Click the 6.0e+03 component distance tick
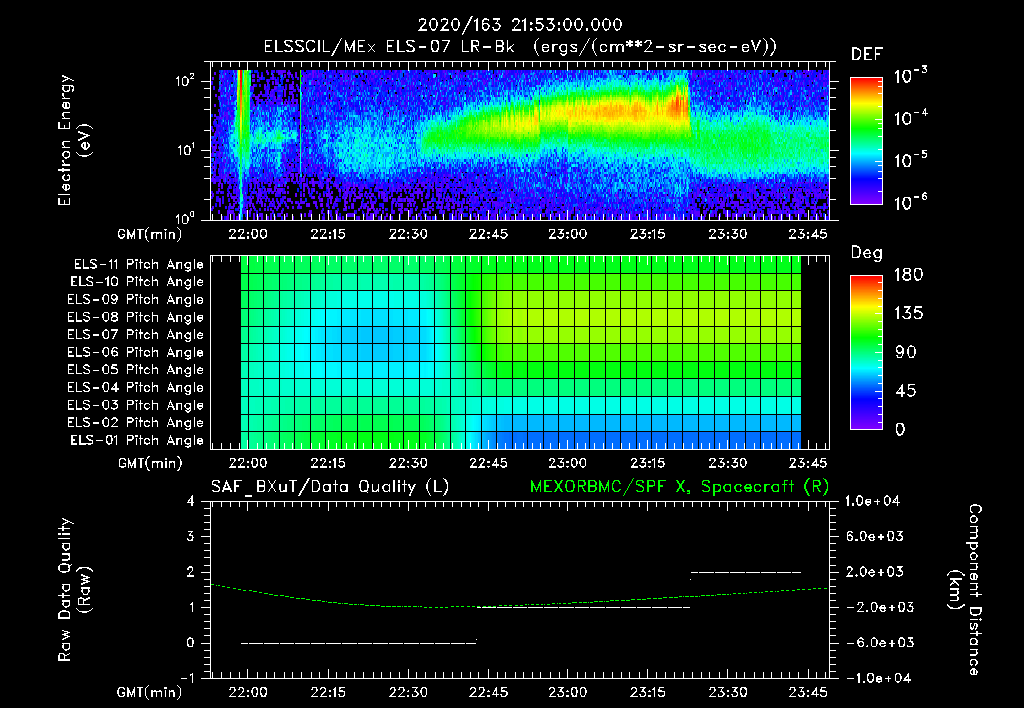The height and width of the screenshot is (708, 1024). 874,537
